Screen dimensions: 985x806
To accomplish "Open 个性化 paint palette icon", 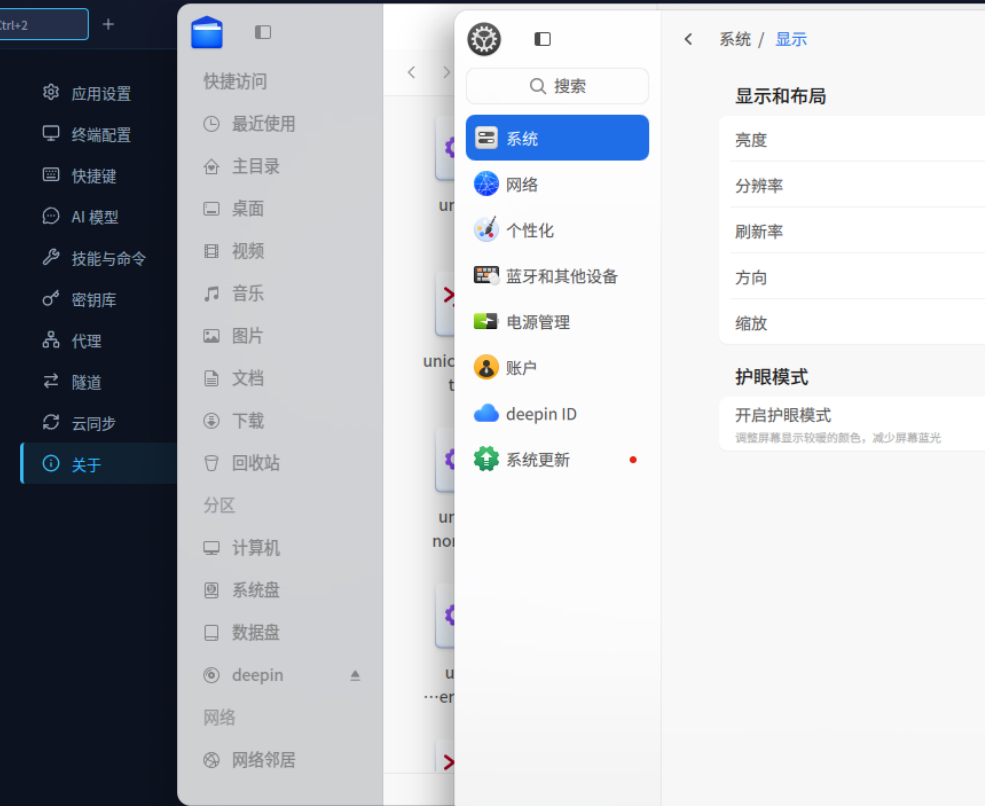I will coord(486,229).
